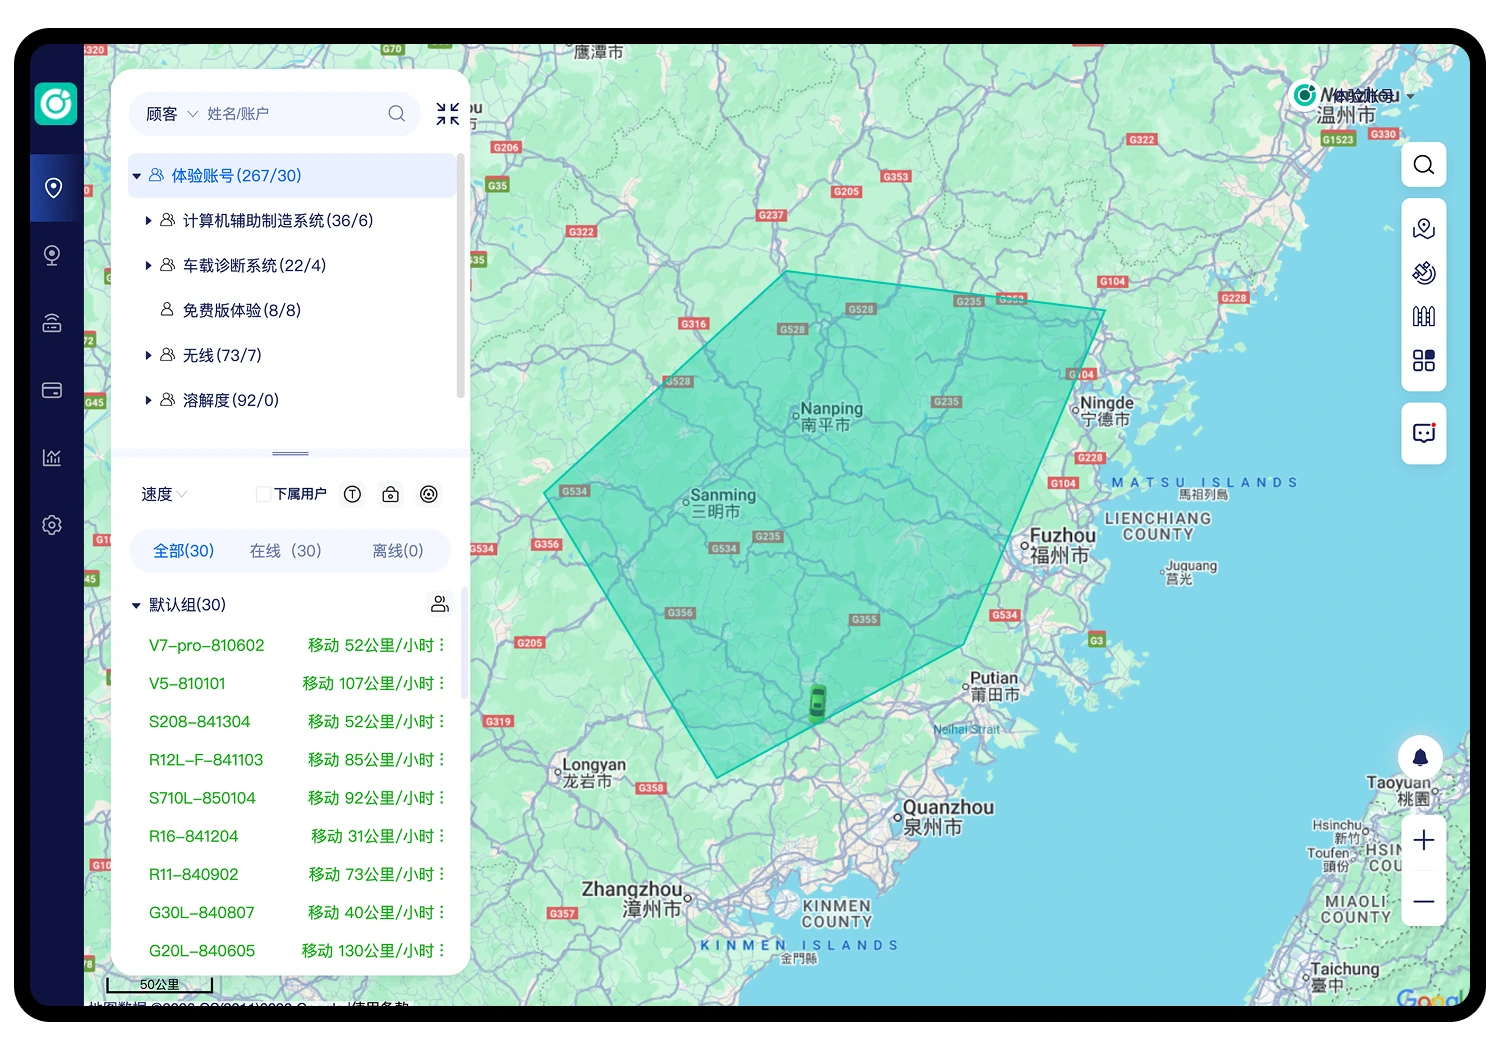1500x1050 pixels.
Task: Expand the 计算机辅助制造系统 tree node
Action: coord(148,221)
